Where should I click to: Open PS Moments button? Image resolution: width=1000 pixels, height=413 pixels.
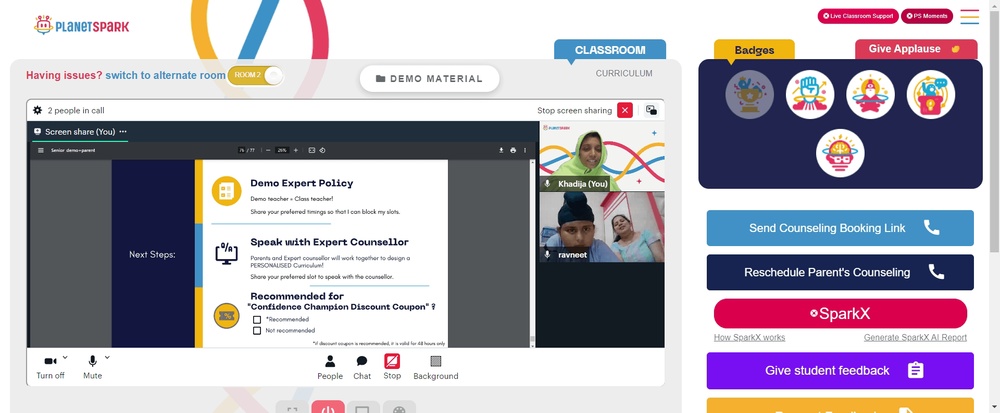coord(927,16)
